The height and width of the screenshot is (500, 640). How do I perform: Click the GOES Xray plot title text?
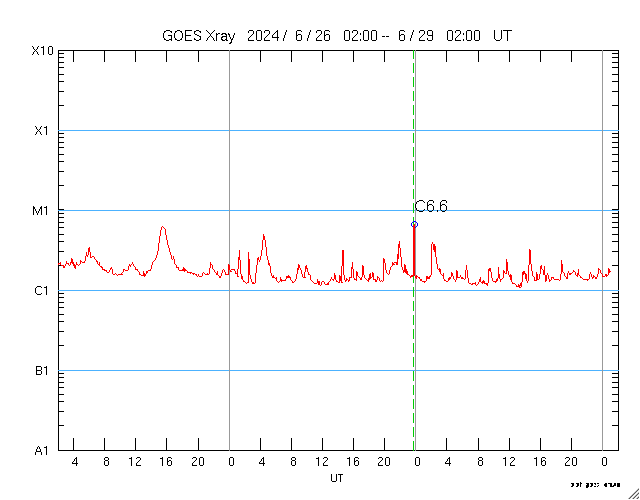[337, 36]
